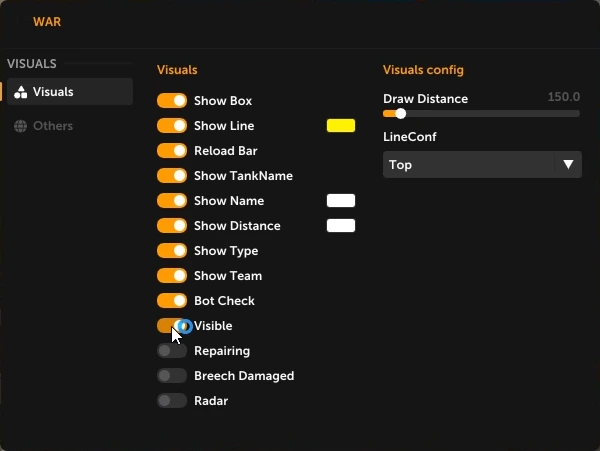
Task: Toggle the Visible switch
Action: click(172, 326)
